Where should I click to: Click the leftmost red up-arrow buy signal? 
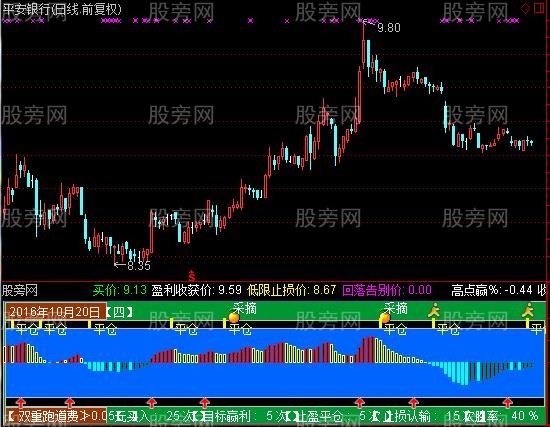(21, 402)
